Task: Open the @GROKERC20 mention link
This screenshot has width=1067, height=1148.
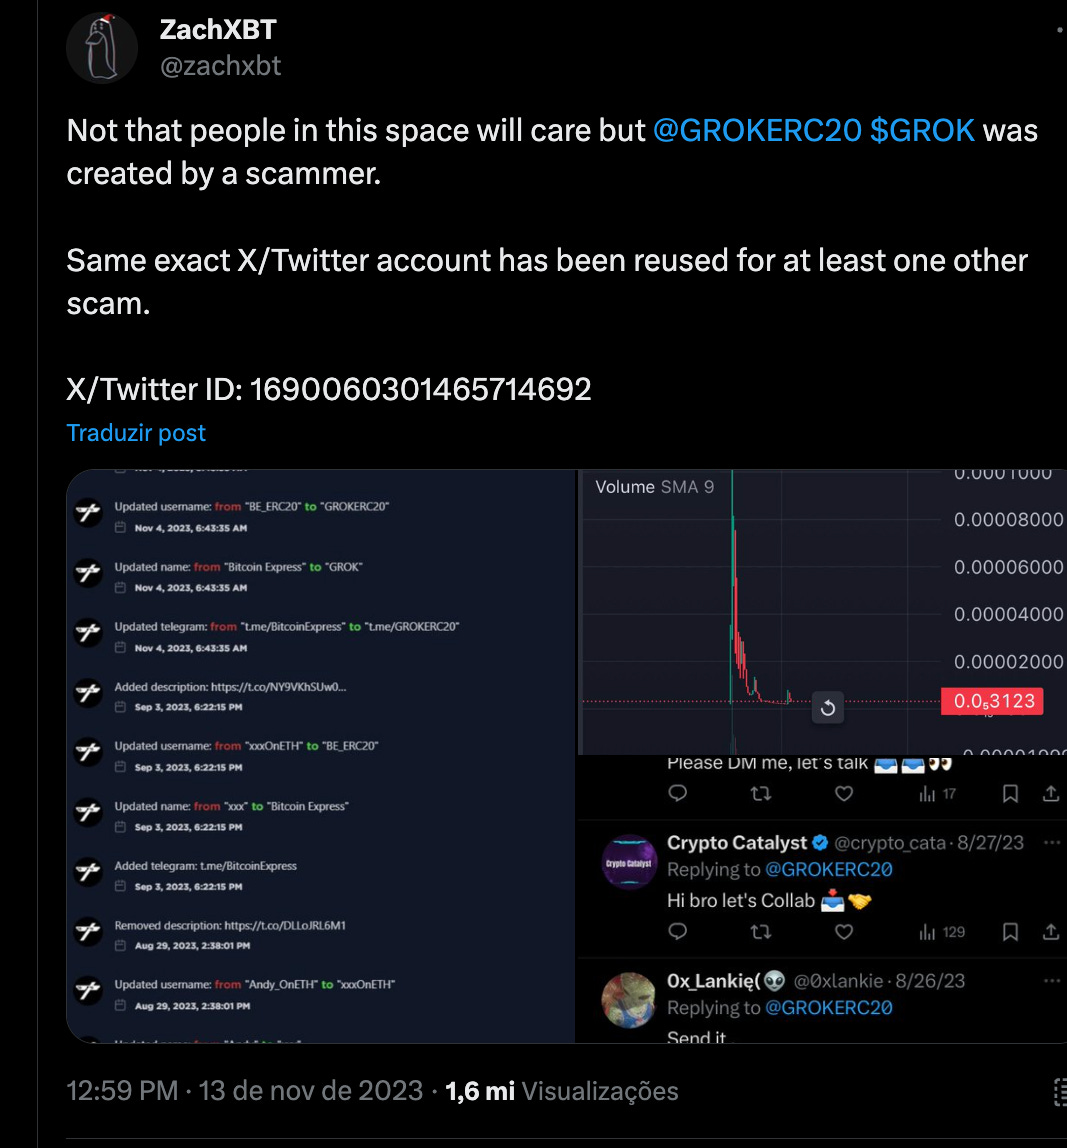Action: (x=756, y=130)
